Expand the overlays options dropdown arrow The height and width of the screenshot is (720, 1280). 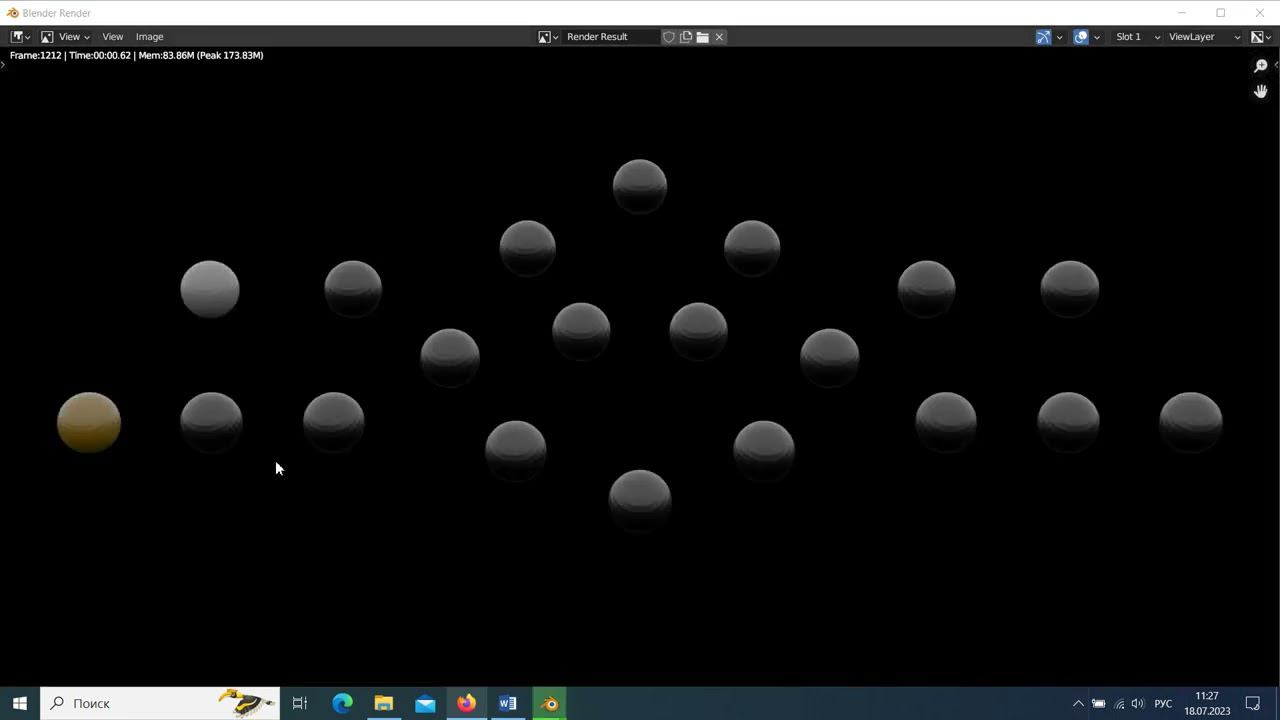coord(1097,37)
